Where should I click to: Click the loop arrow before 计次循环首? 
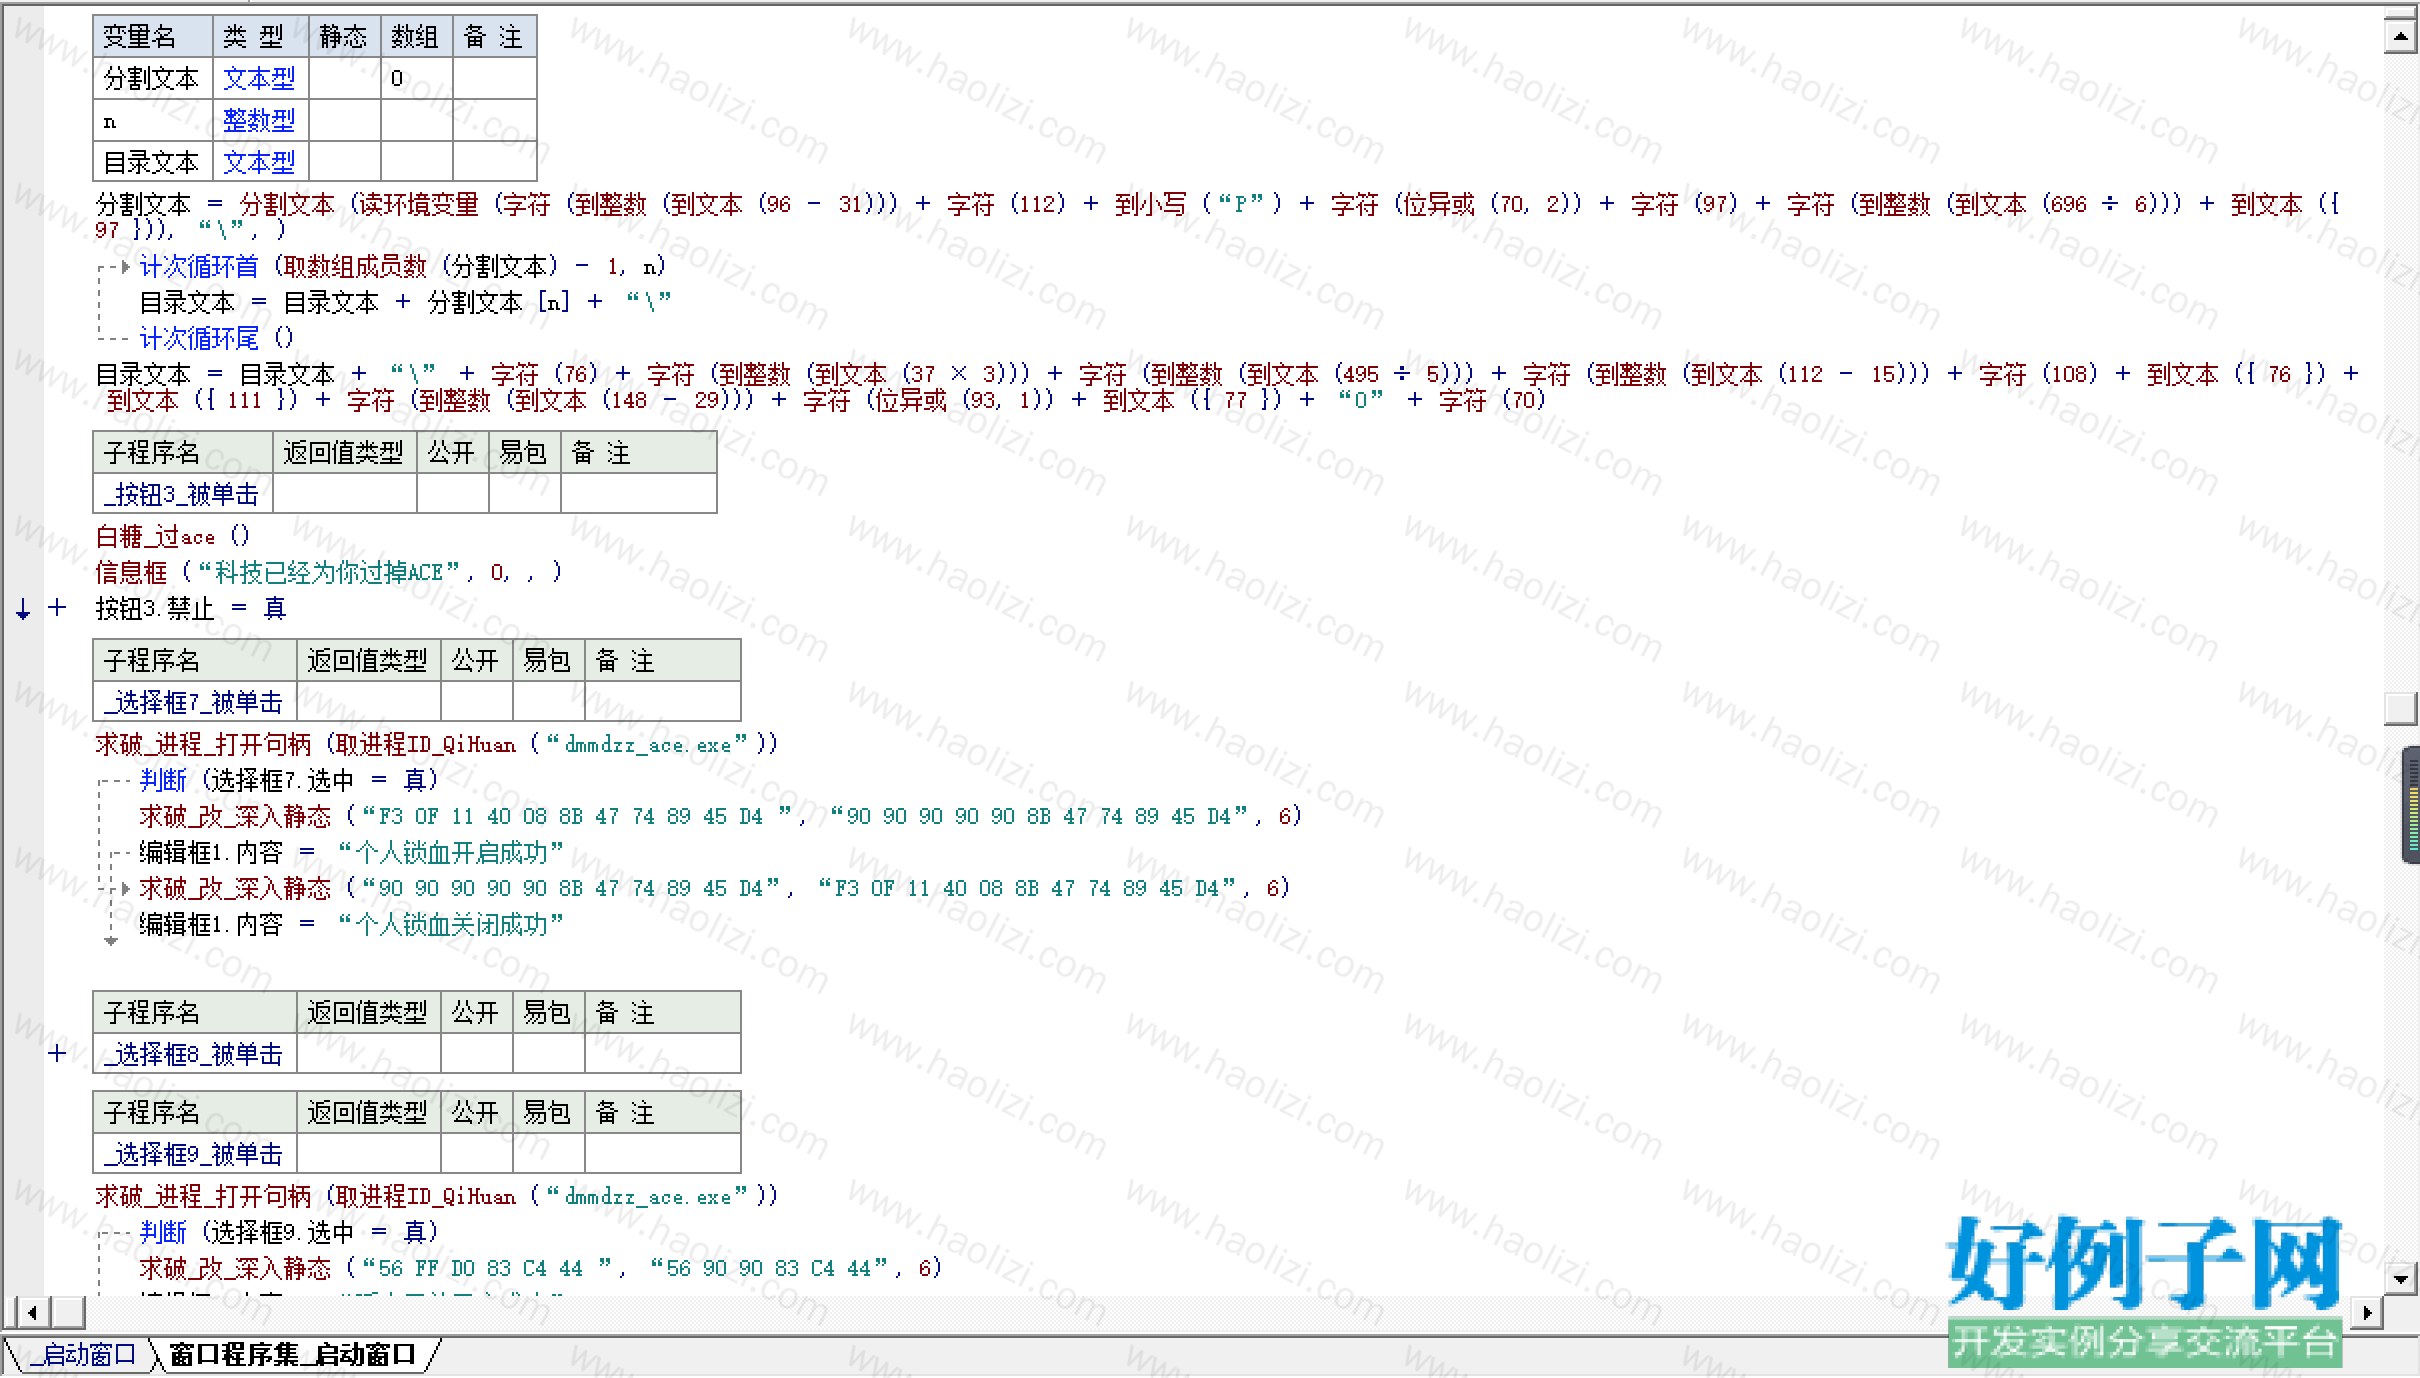125,266
